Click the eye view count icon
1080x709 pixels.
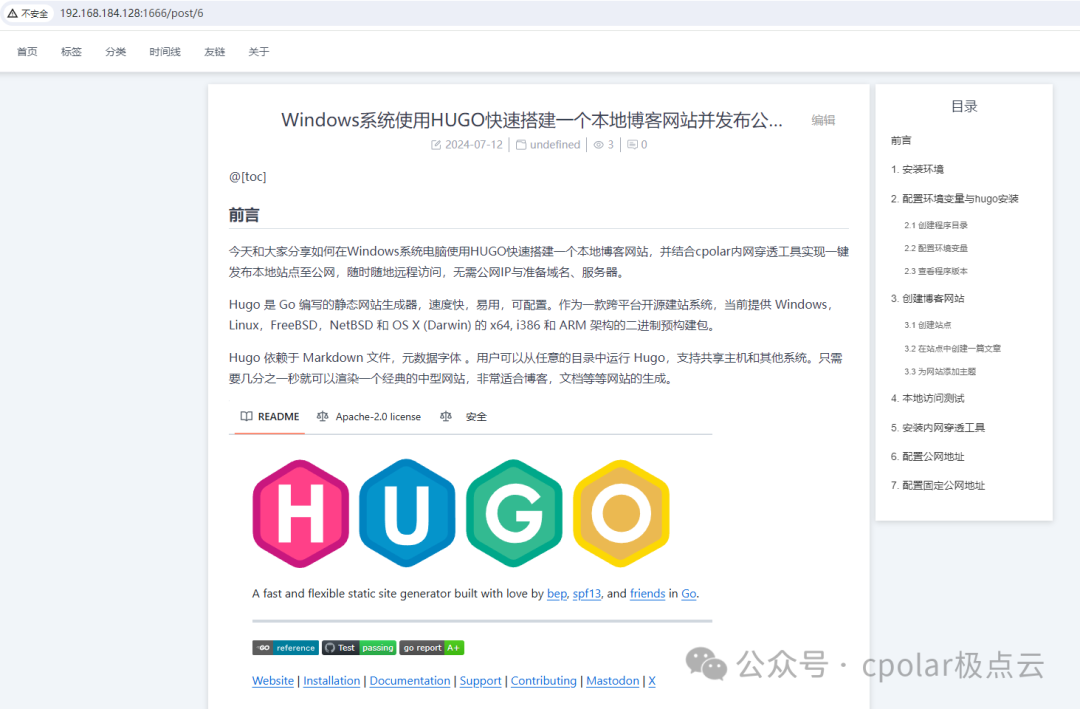click(598, 145)
